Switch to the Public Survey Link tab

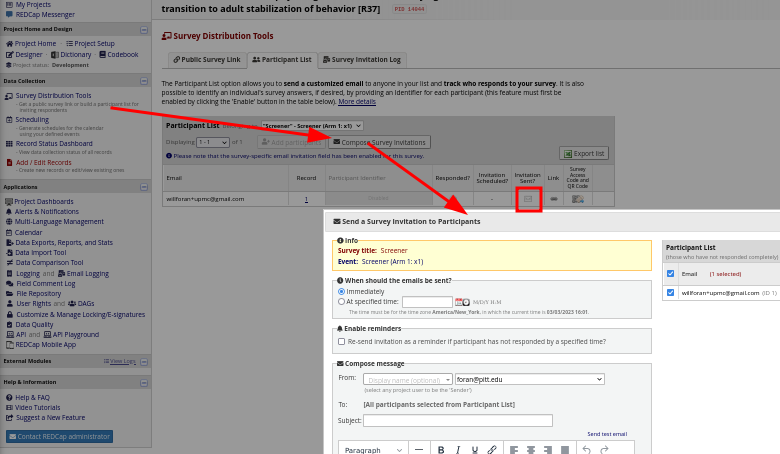point(206,60)
